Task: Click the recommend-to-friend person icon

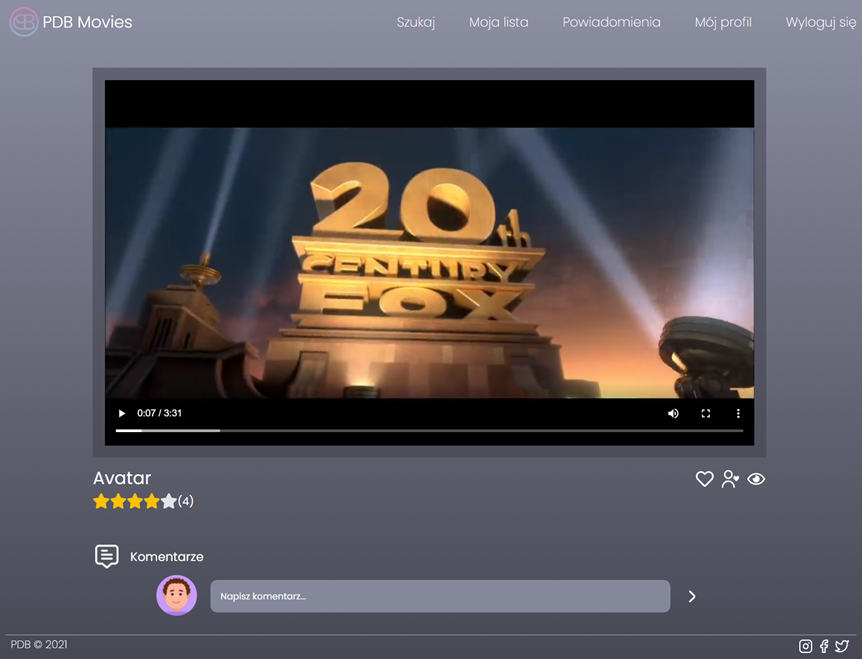Action: coord(730,479)
